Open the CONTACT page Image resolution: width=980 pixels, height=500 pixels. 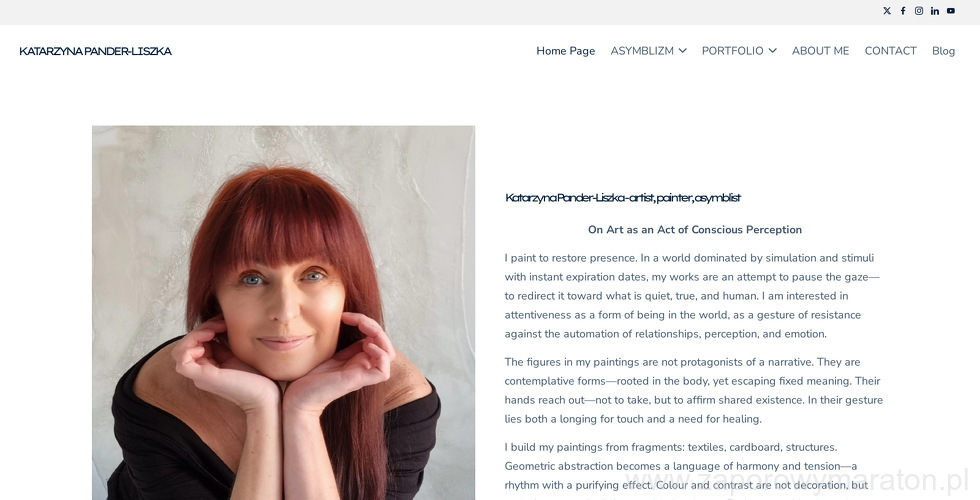pos(891,51)
